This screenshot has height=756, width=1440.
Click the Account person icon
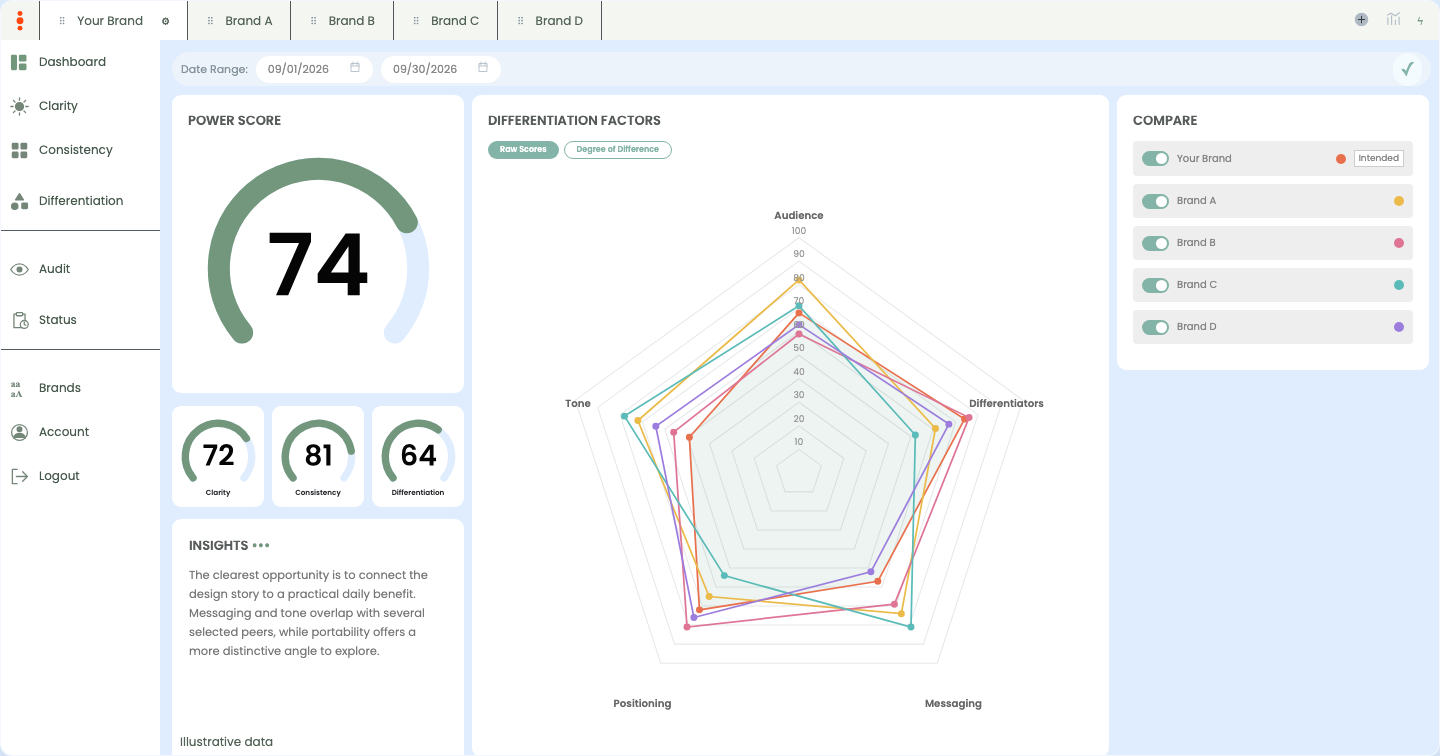(19, 432)
